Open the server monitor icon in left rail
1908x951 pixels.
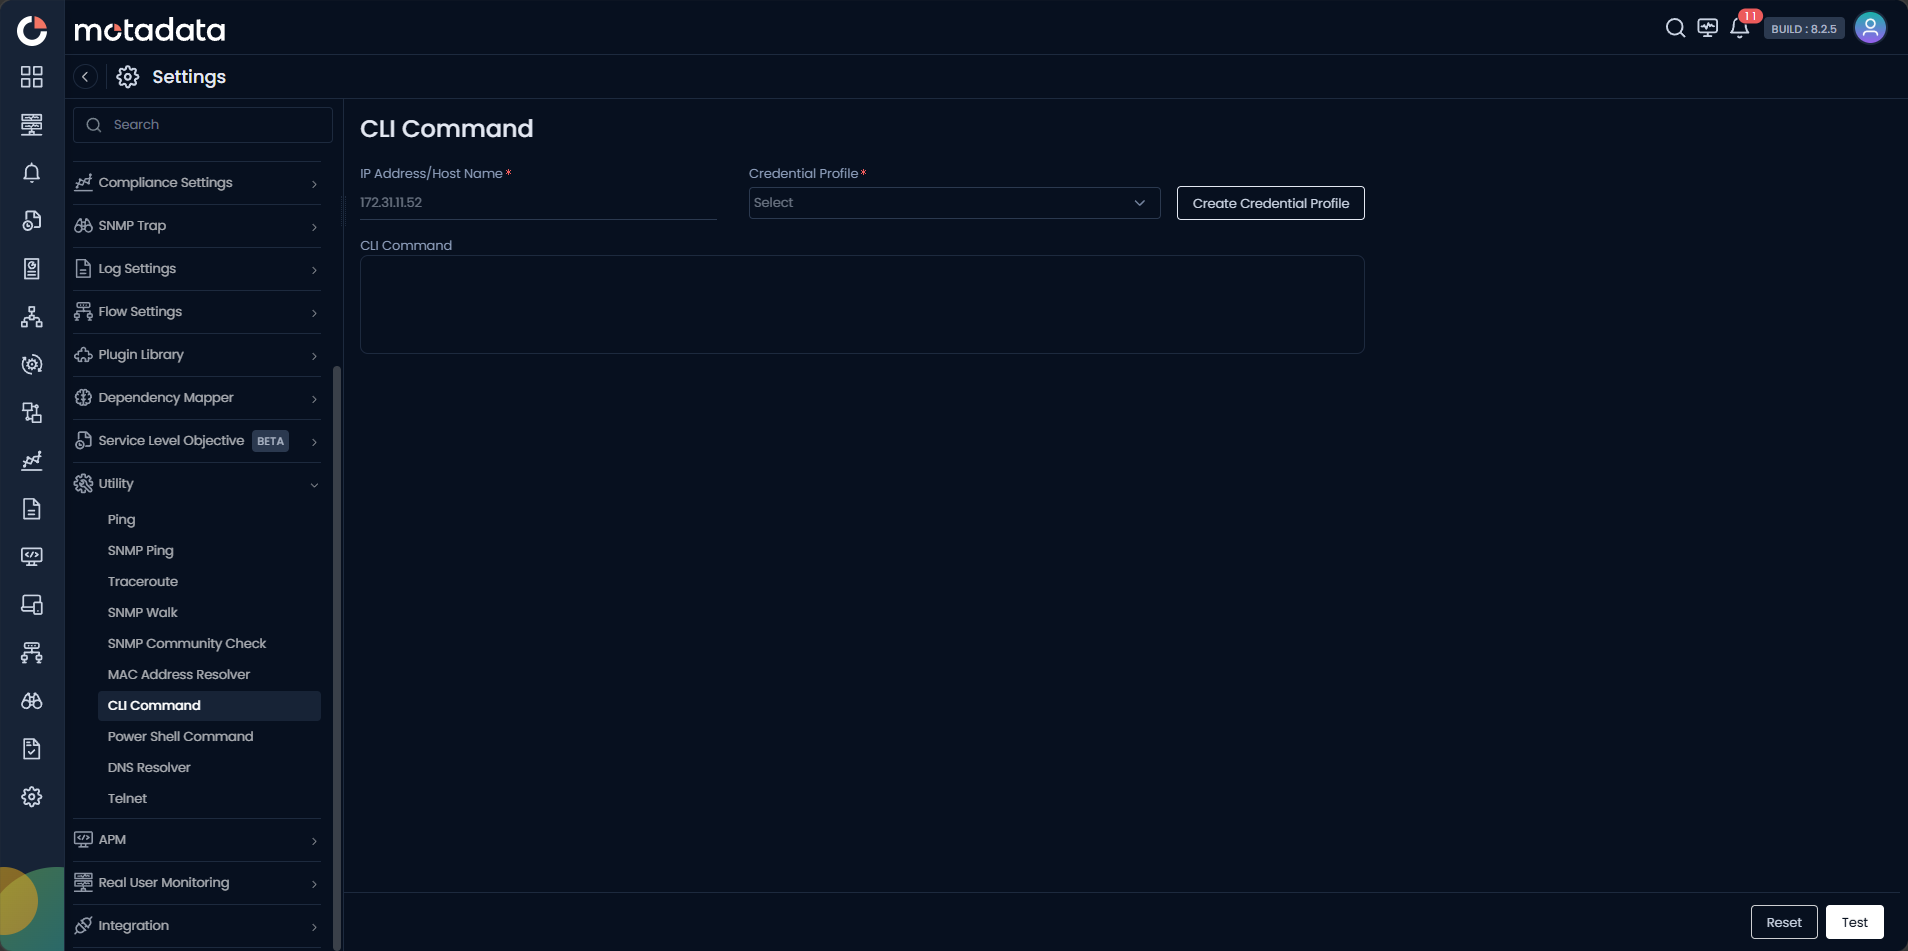pos(32,125)
